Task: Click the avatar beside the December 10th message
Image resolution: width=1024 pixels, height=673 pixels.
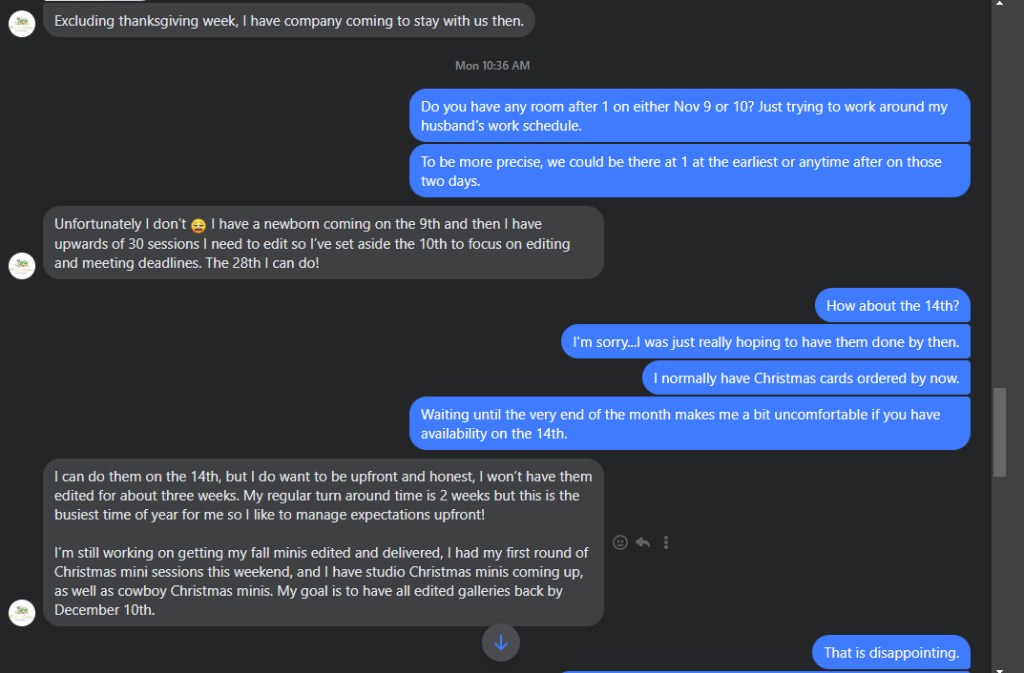Action: [22, 612]
